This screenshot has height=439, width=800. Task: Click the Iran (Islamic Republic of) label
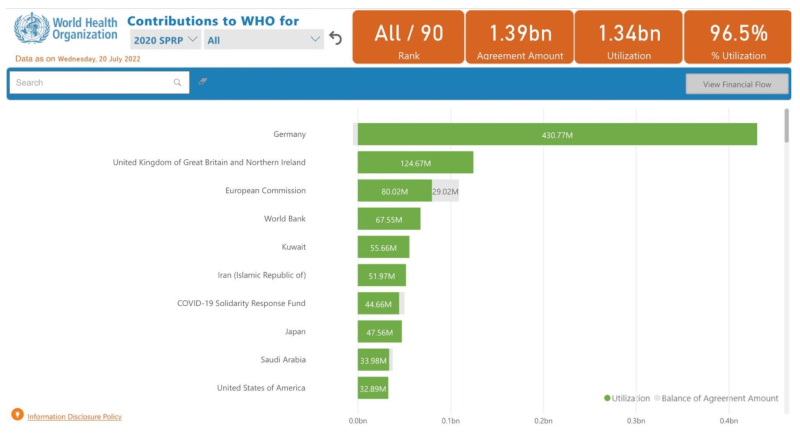point(262,275)
